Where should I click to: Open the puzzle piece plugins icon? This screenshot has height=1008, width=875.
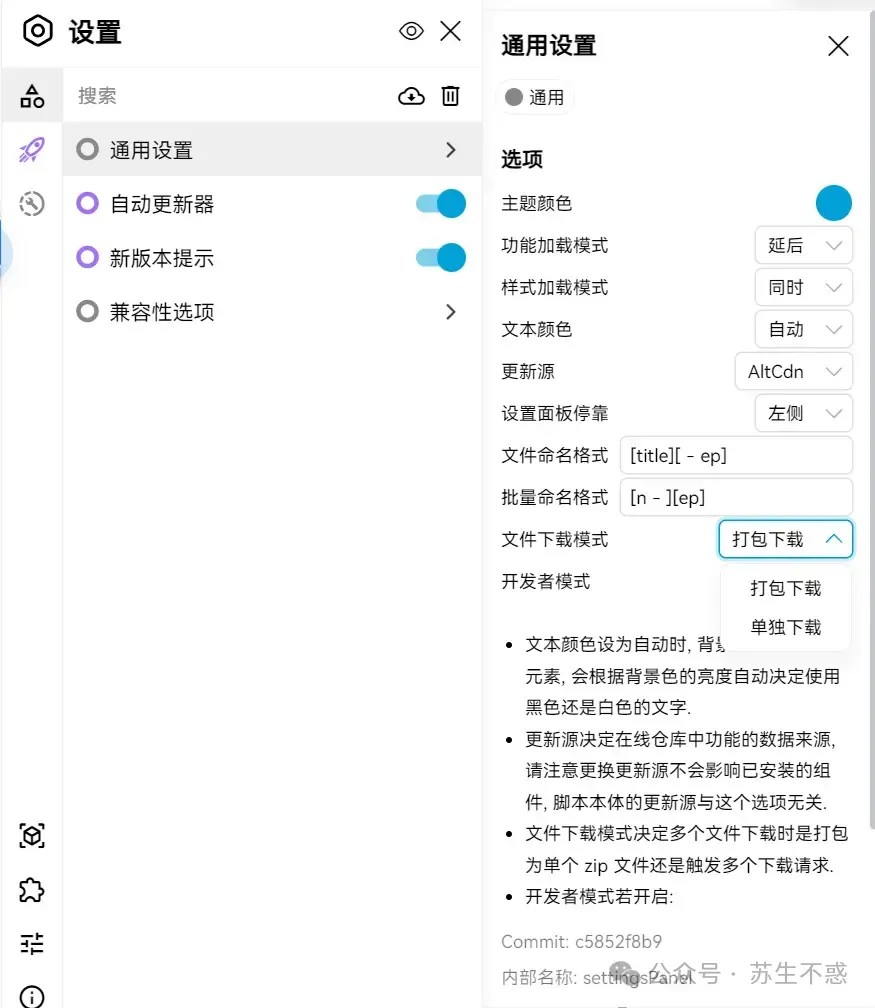tap(32, 889)
